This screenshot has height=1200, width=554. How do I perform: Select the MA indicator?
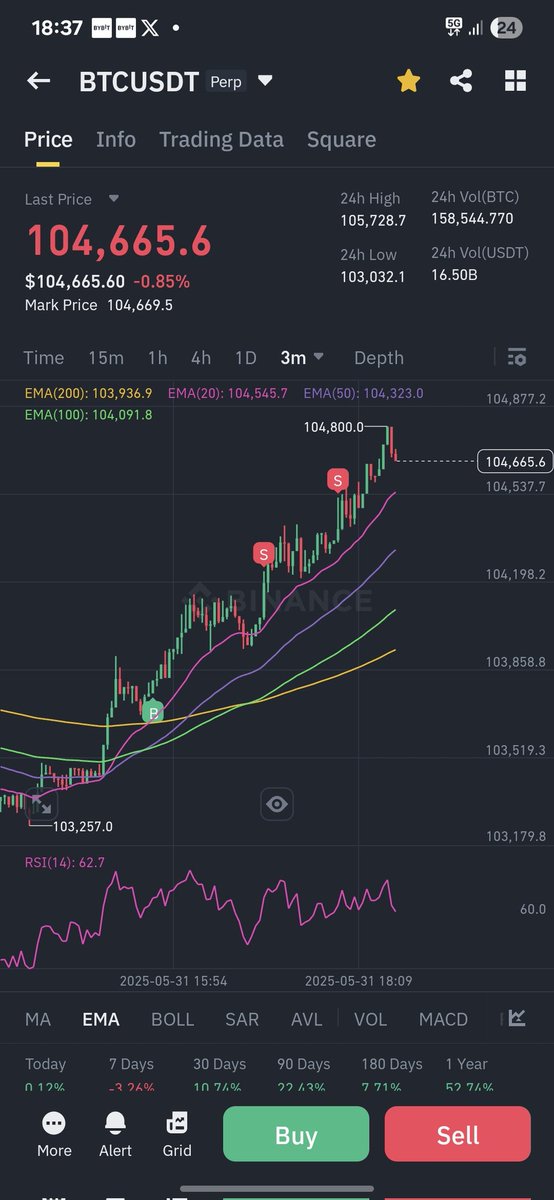pos(38,1019)
